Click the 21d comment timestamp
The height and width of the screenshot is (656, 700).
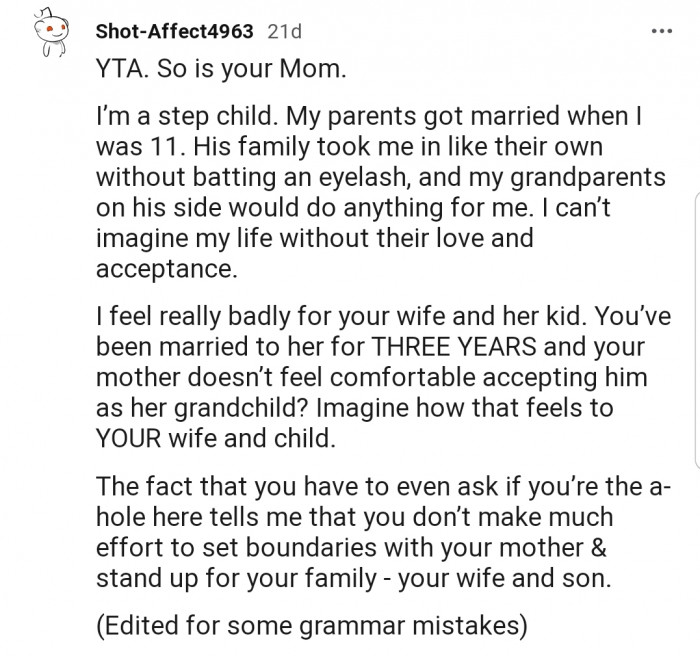(x=284, y=31)
